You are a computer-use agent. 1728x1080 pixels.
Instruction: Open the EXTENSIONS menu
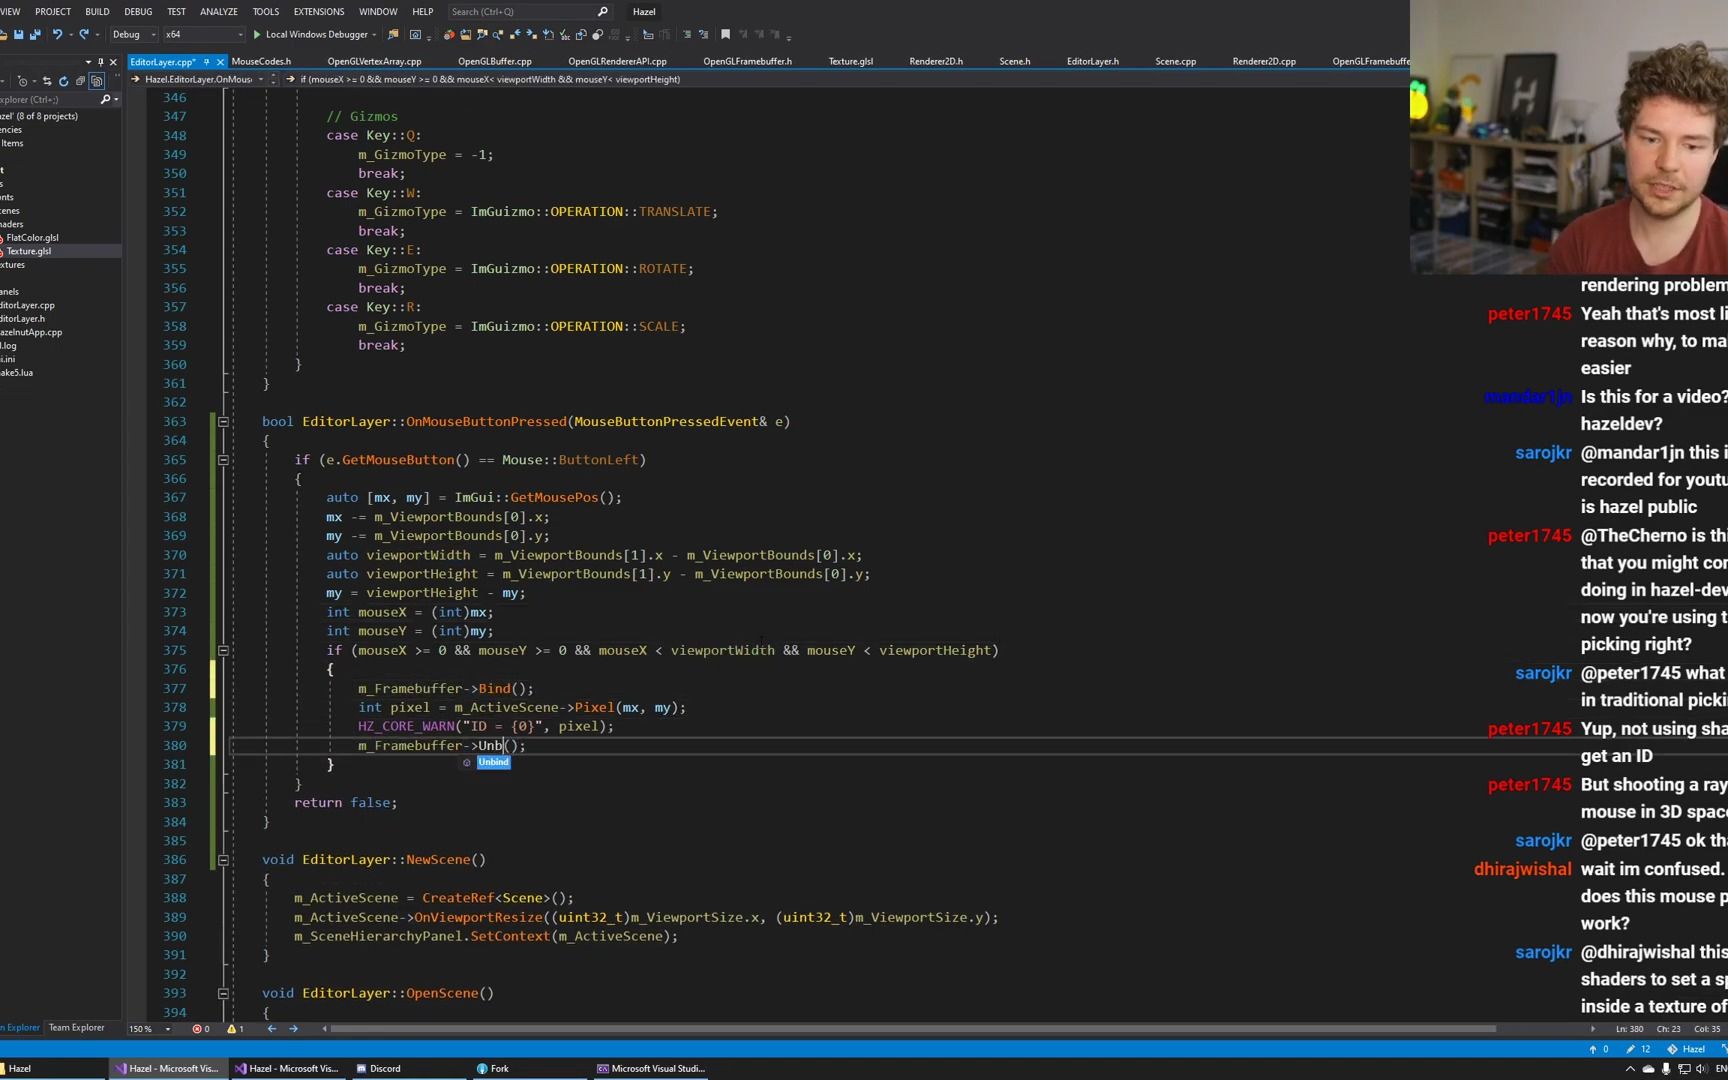pos(319,12)
